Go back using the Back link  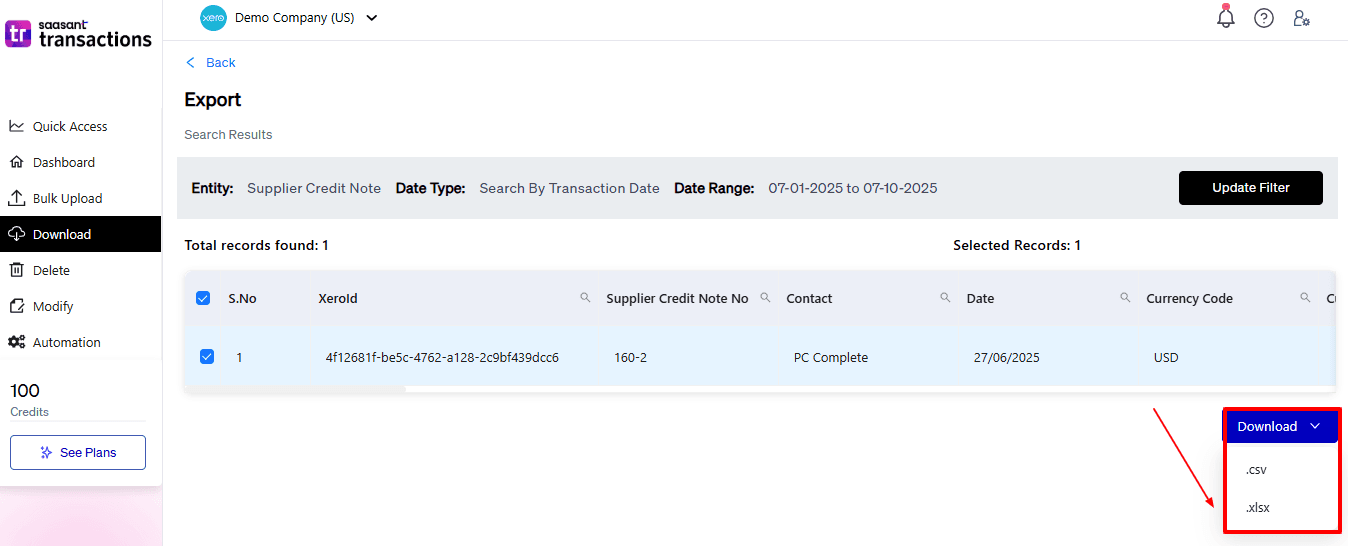[x=211, y=63]
